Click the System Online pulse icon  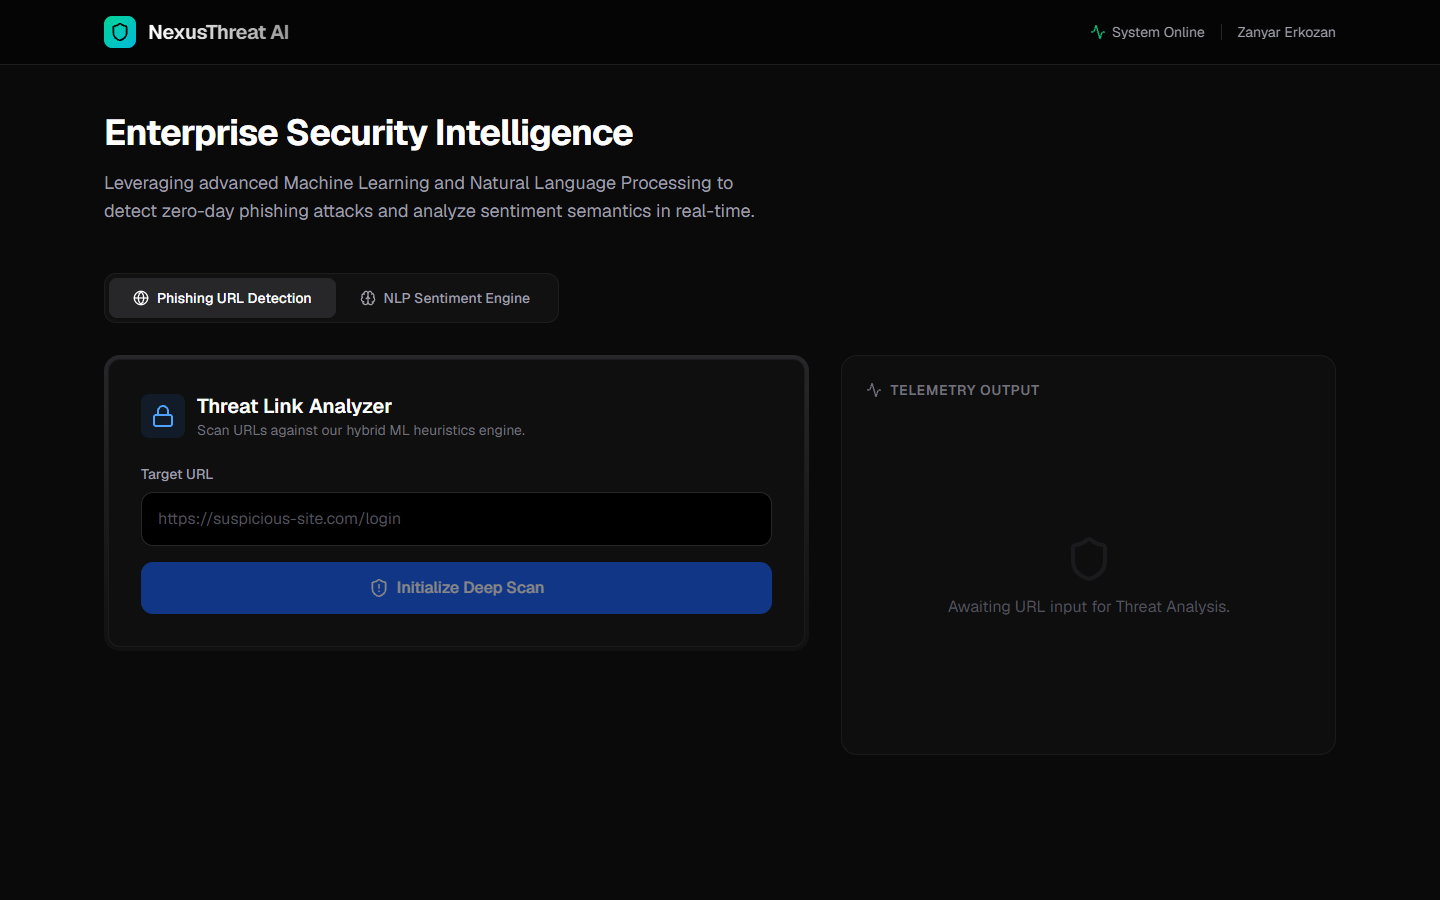[1098, 32]
